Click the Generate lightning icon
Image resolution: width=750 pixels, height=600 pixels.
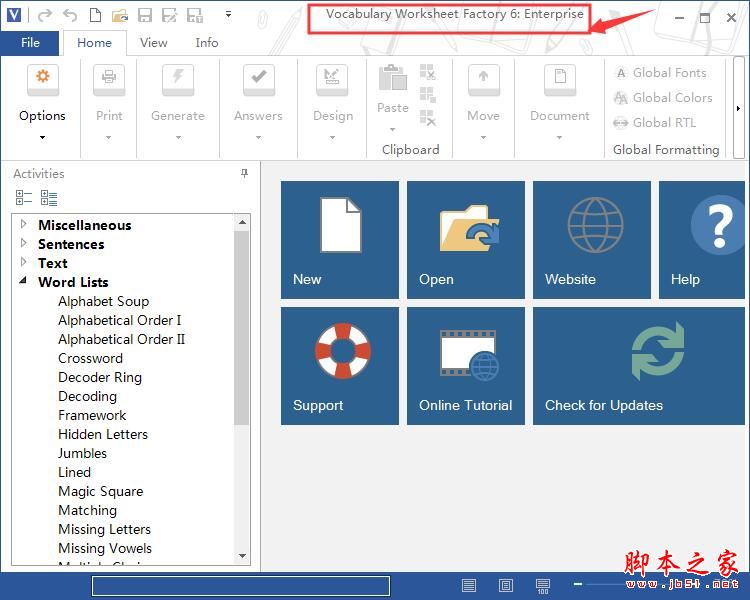point(178,79)
